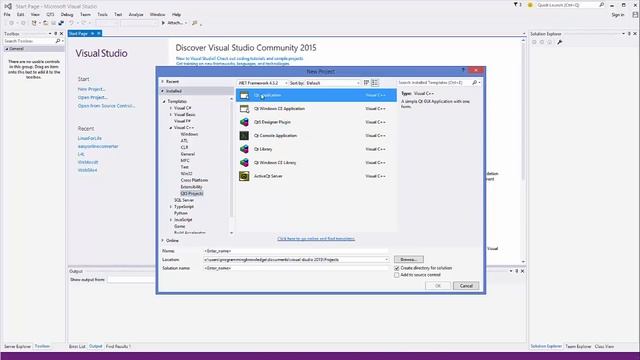Click the Cancel button
Viewport: 640px width, 360px height.
466,286
